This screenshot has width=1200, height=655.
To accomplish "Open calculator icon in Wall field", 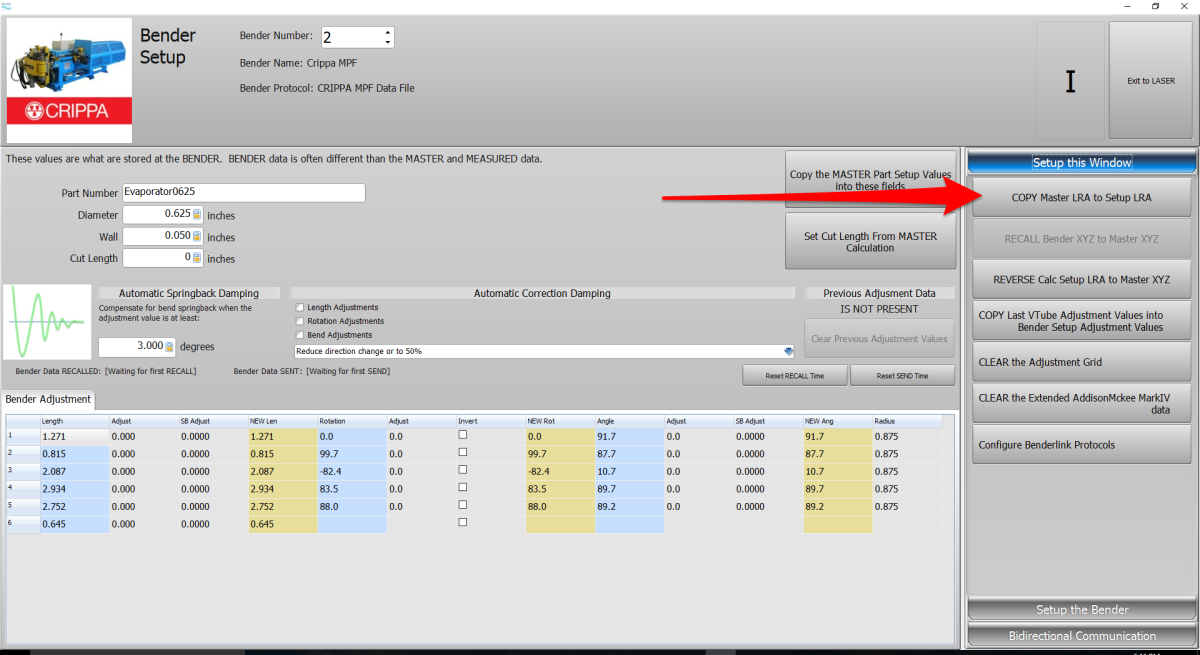I will 197,236.
